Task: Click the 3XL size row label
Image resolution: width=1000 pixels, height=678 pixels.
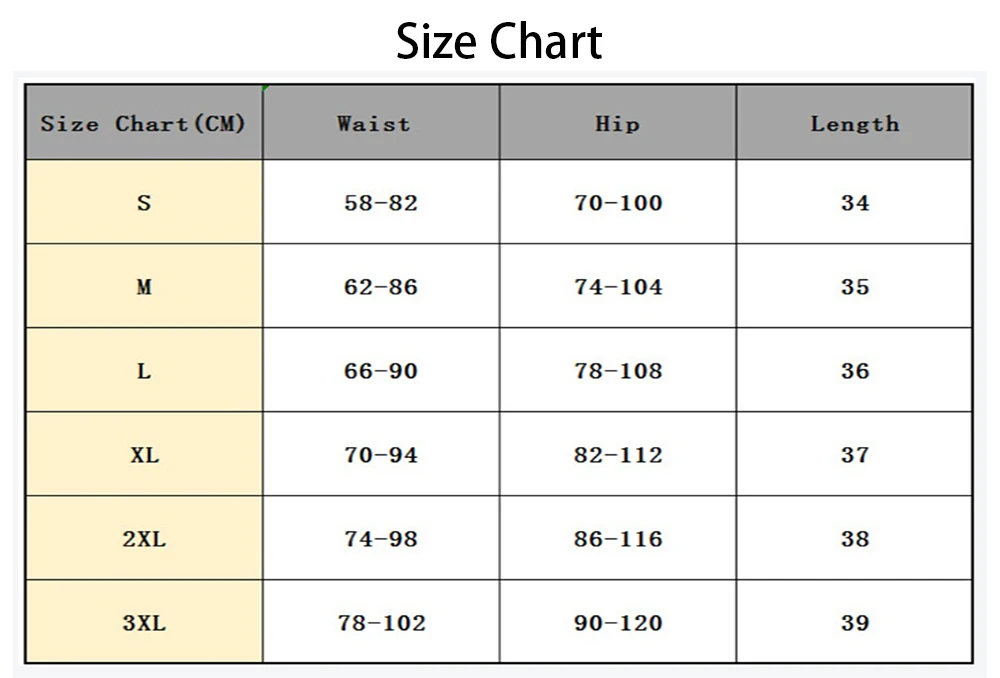Action: 143,621
